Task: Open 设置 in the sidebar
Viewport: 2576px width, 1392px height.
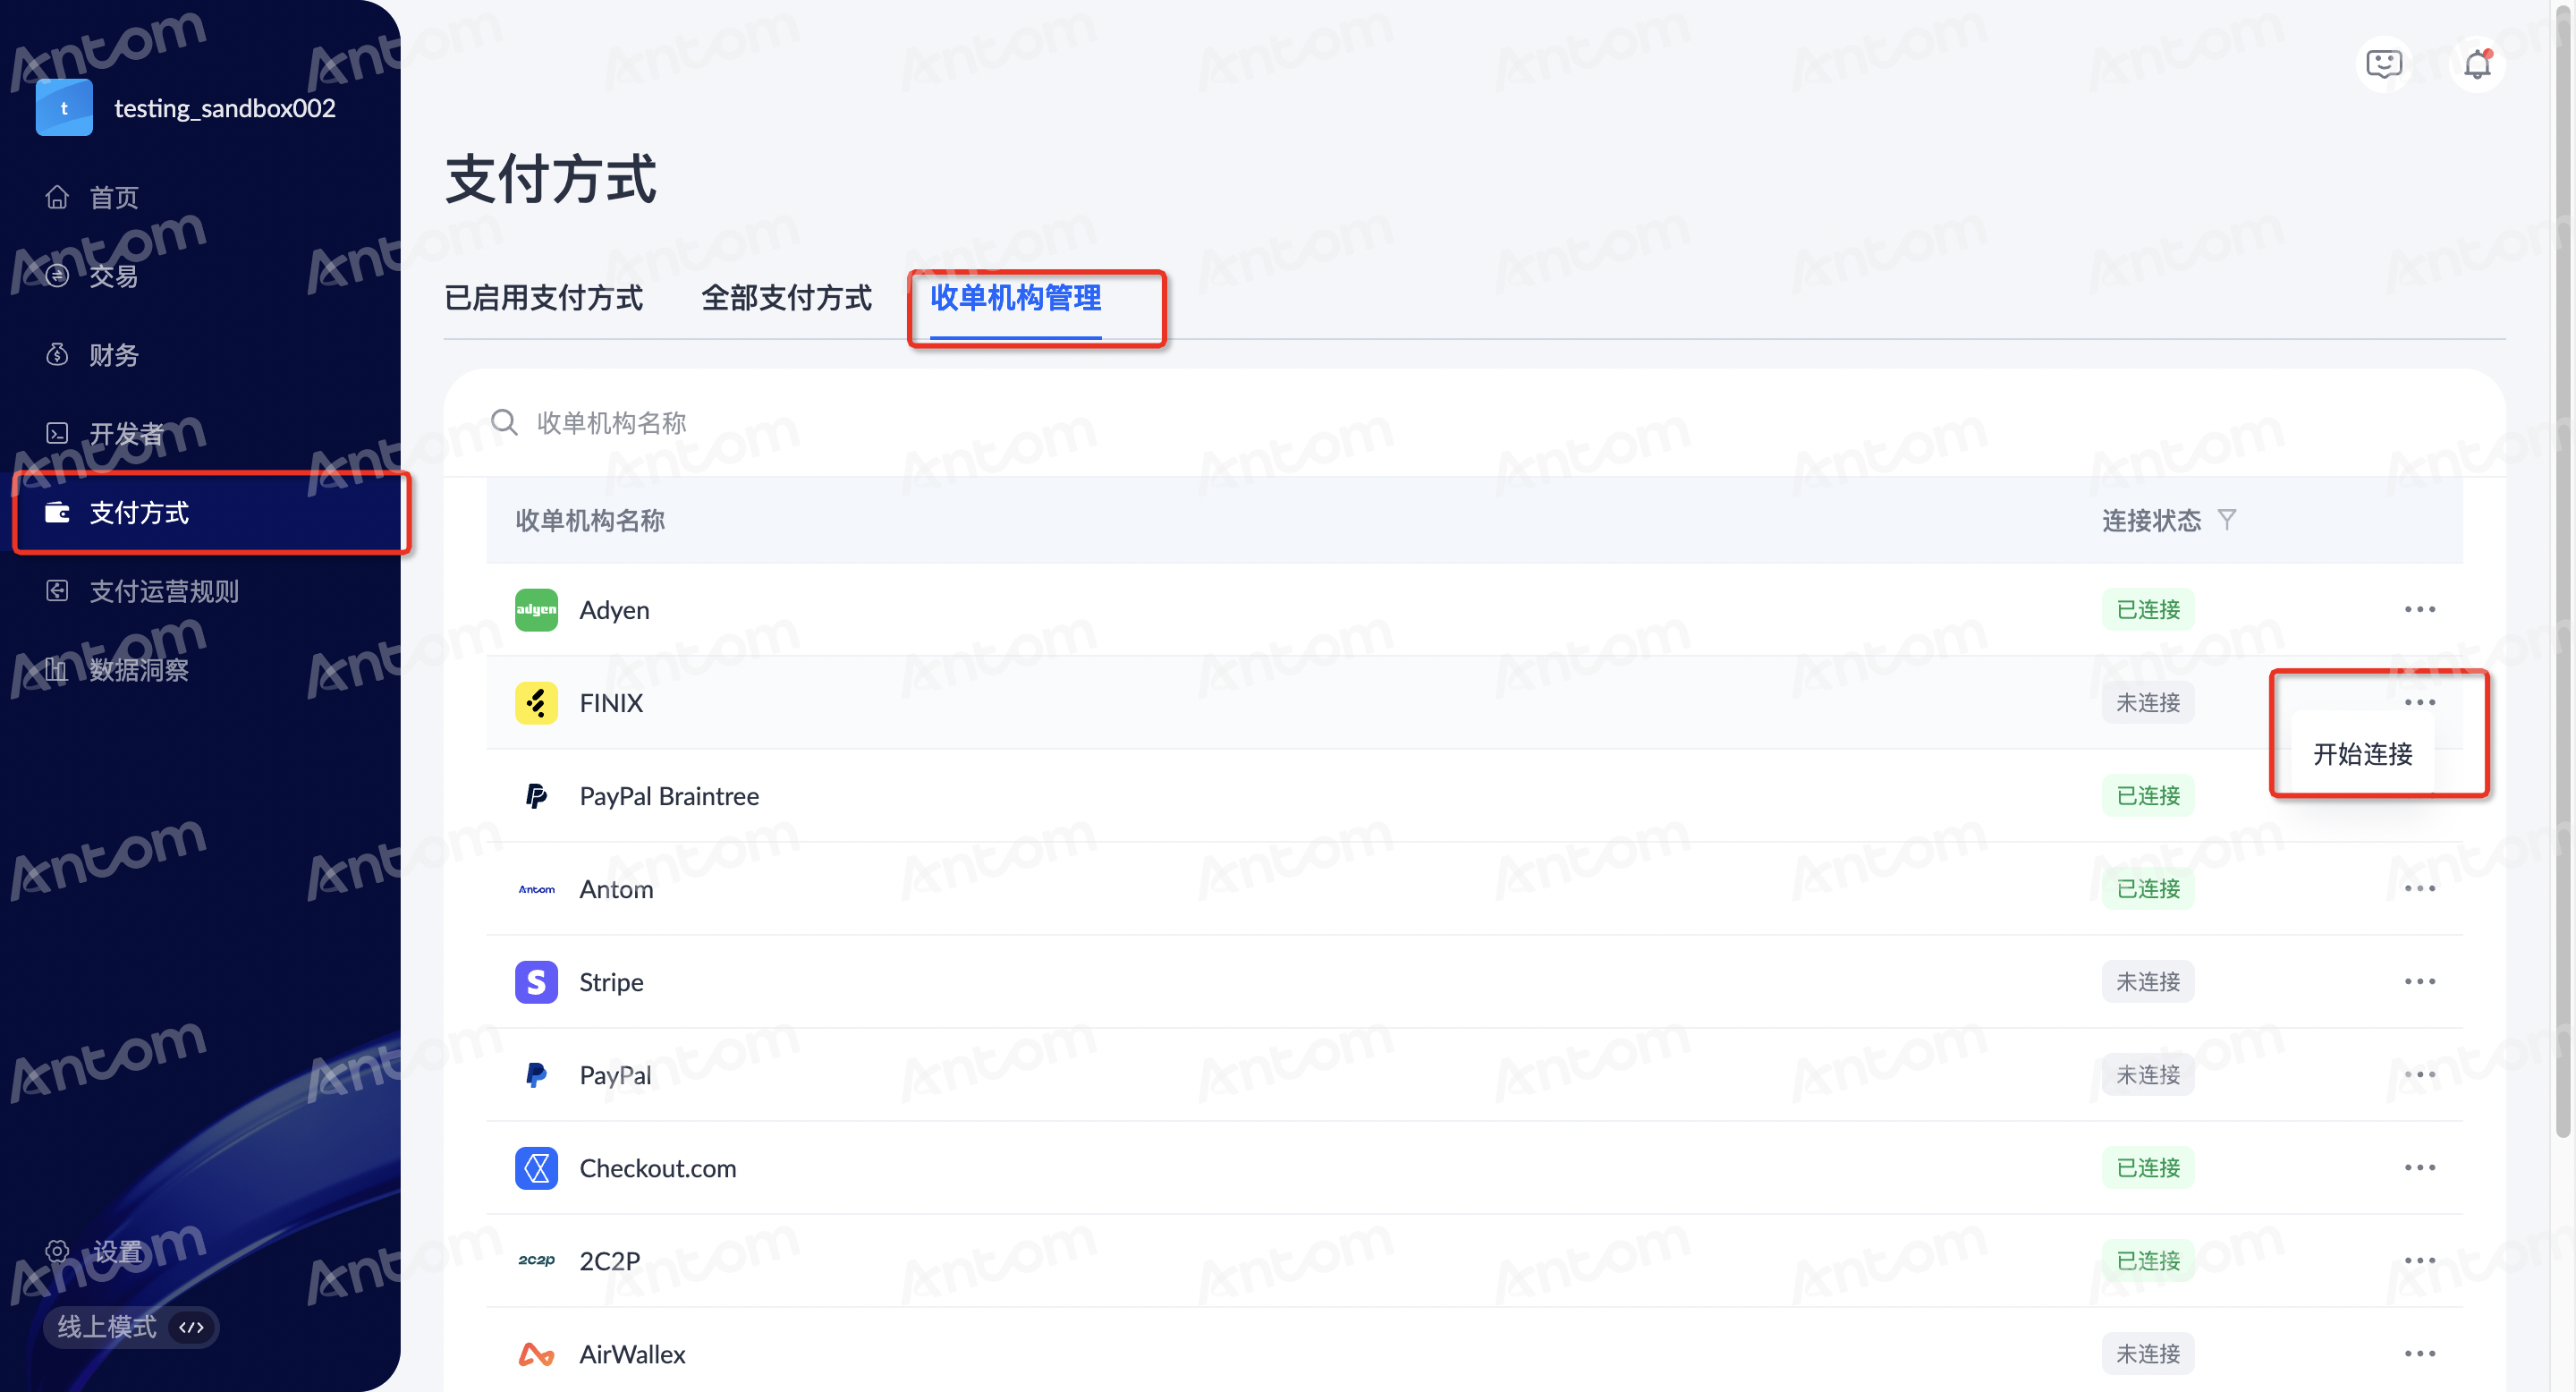Action: (x=117, y=1251)
